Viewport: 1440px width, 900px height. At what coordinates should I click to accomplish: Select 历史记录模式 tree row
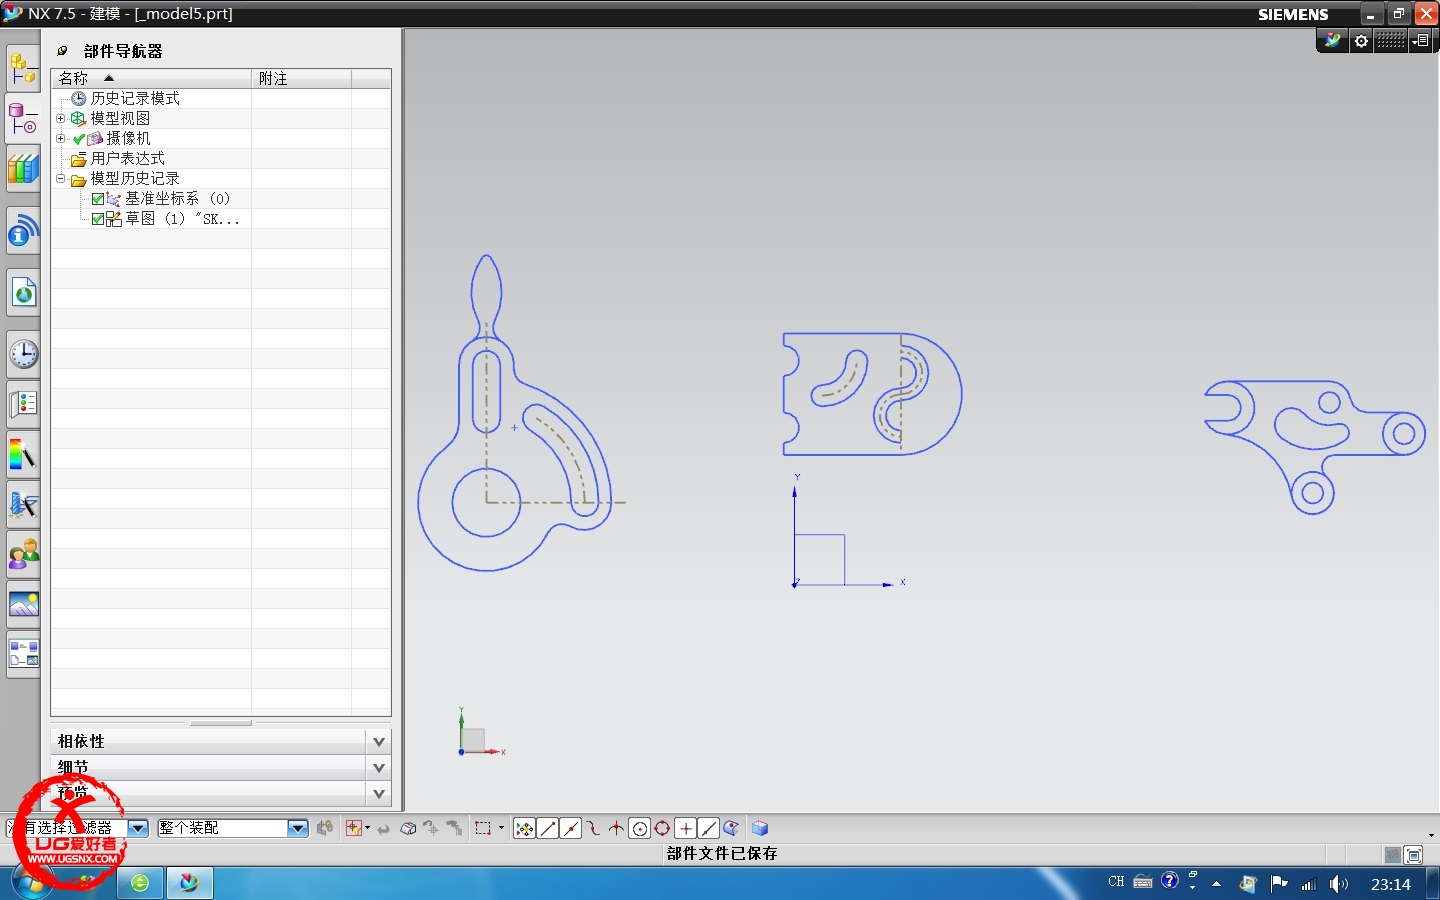point(221,98)
